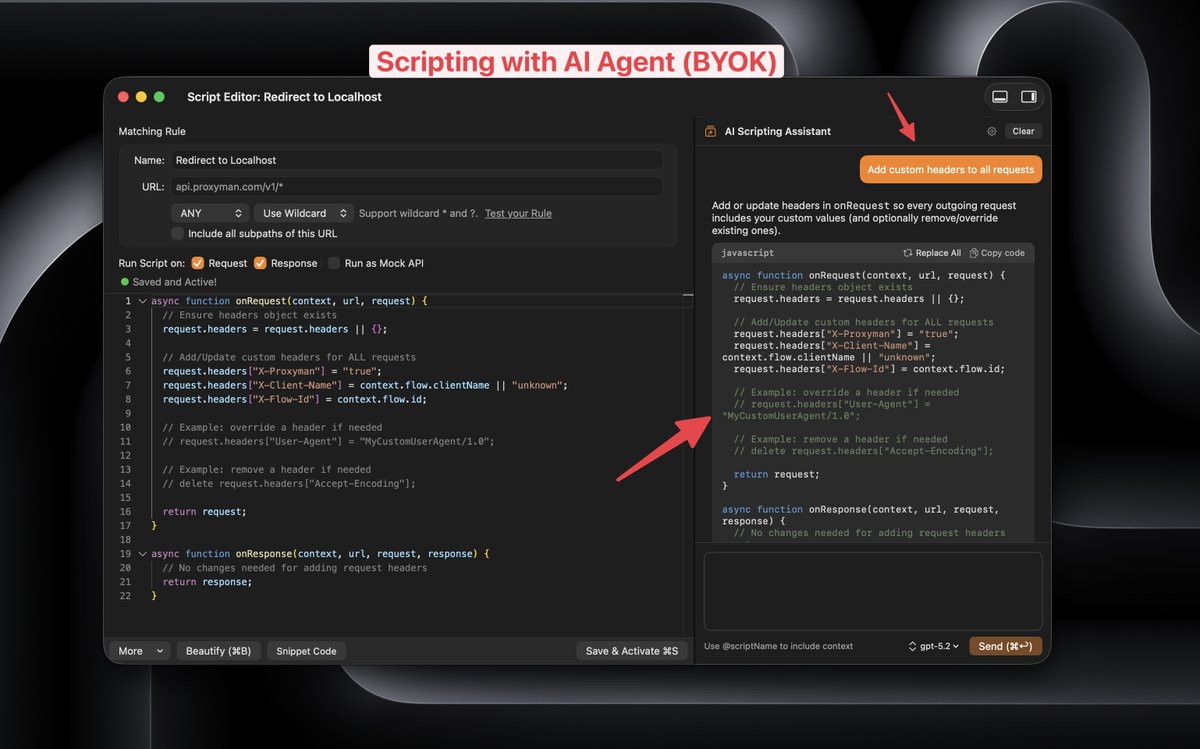Open AI assistant settings gear
This screenshot has width=1200, height=749.
[992, 131]
